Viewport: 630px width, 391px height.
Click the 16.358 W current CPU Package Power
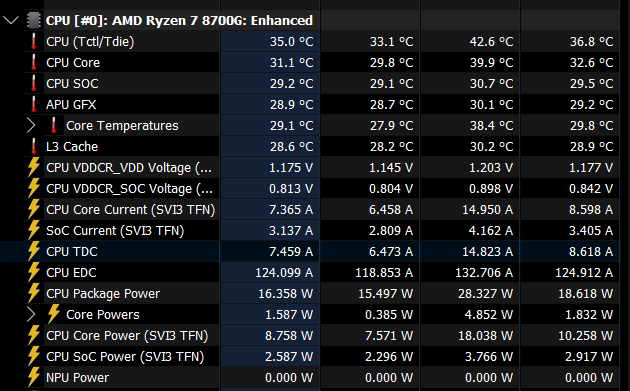[286, 294]
